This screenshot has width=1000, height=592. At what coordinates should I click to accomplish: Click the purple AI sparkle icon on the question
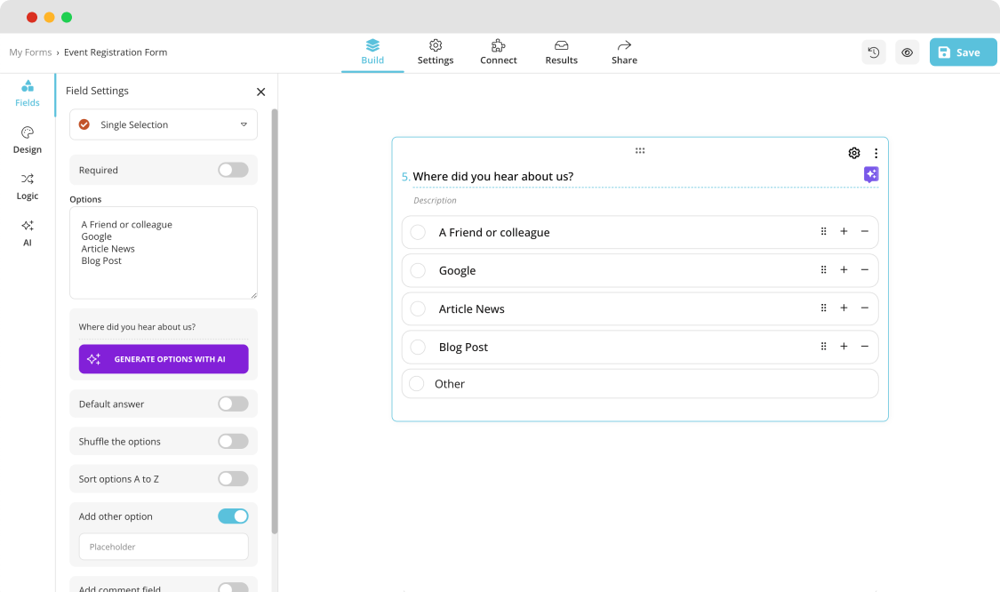[x=871, y=173]
